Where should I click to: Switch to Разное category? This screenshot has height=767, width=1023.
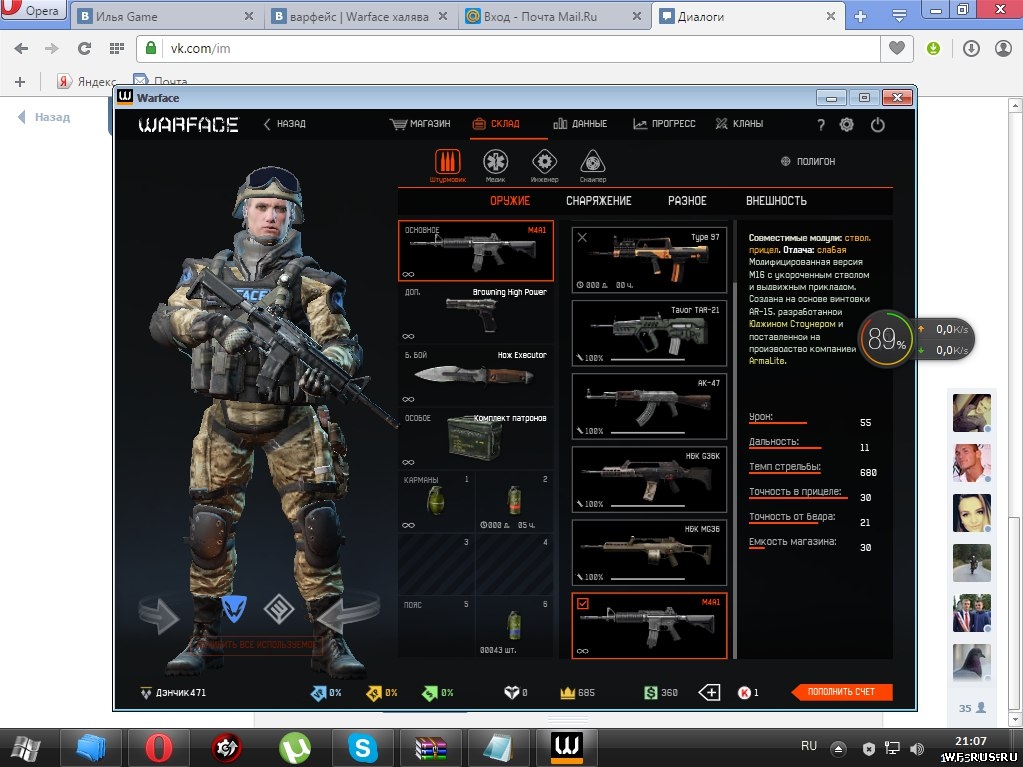pyautogui.click(x=687, y=201)
